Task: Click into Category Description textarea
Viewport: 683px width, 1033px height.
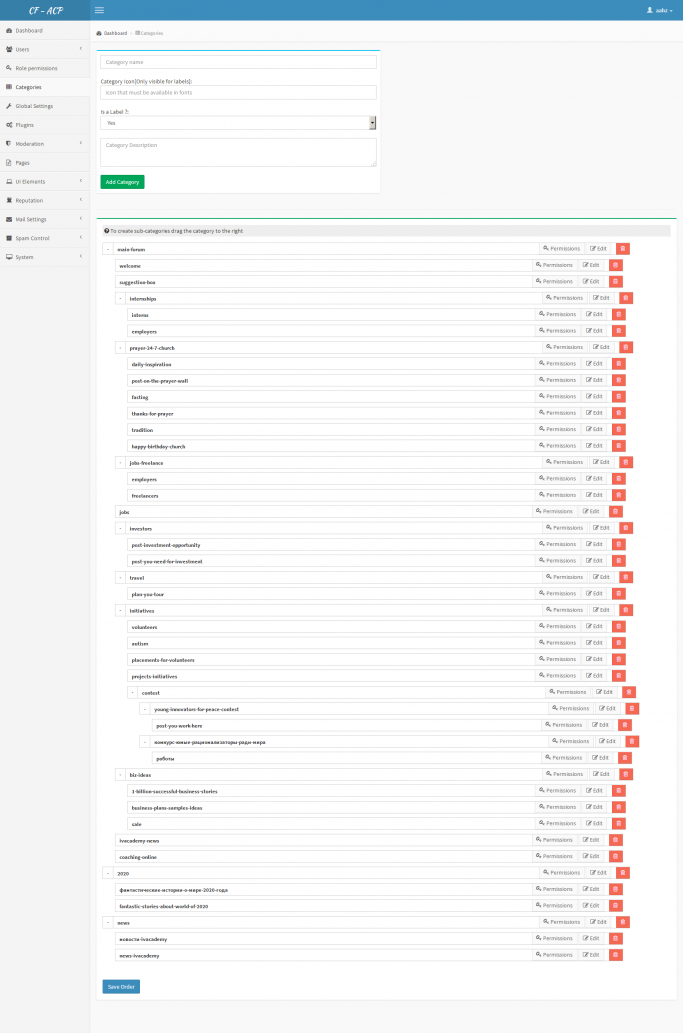Action: coord(238,152)
